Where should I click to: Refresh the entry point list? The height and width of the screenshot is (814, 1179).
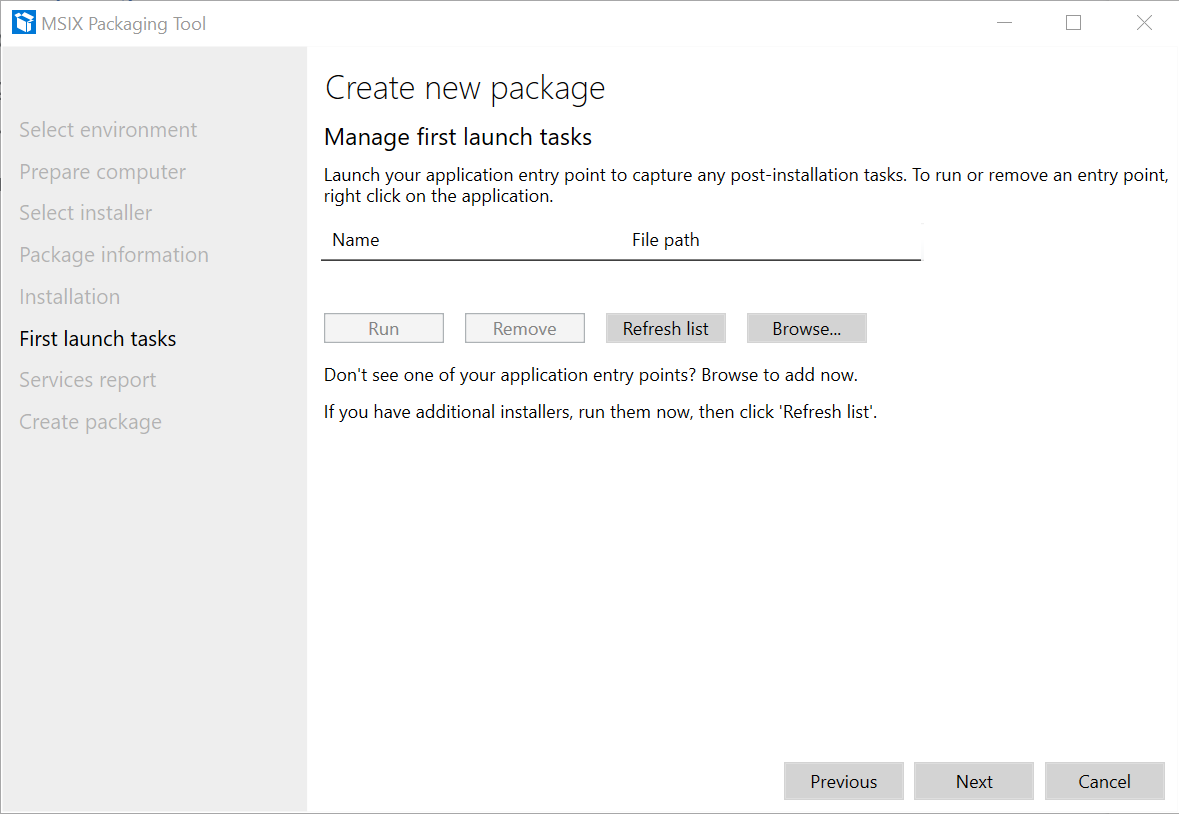(x=665, y=328)
